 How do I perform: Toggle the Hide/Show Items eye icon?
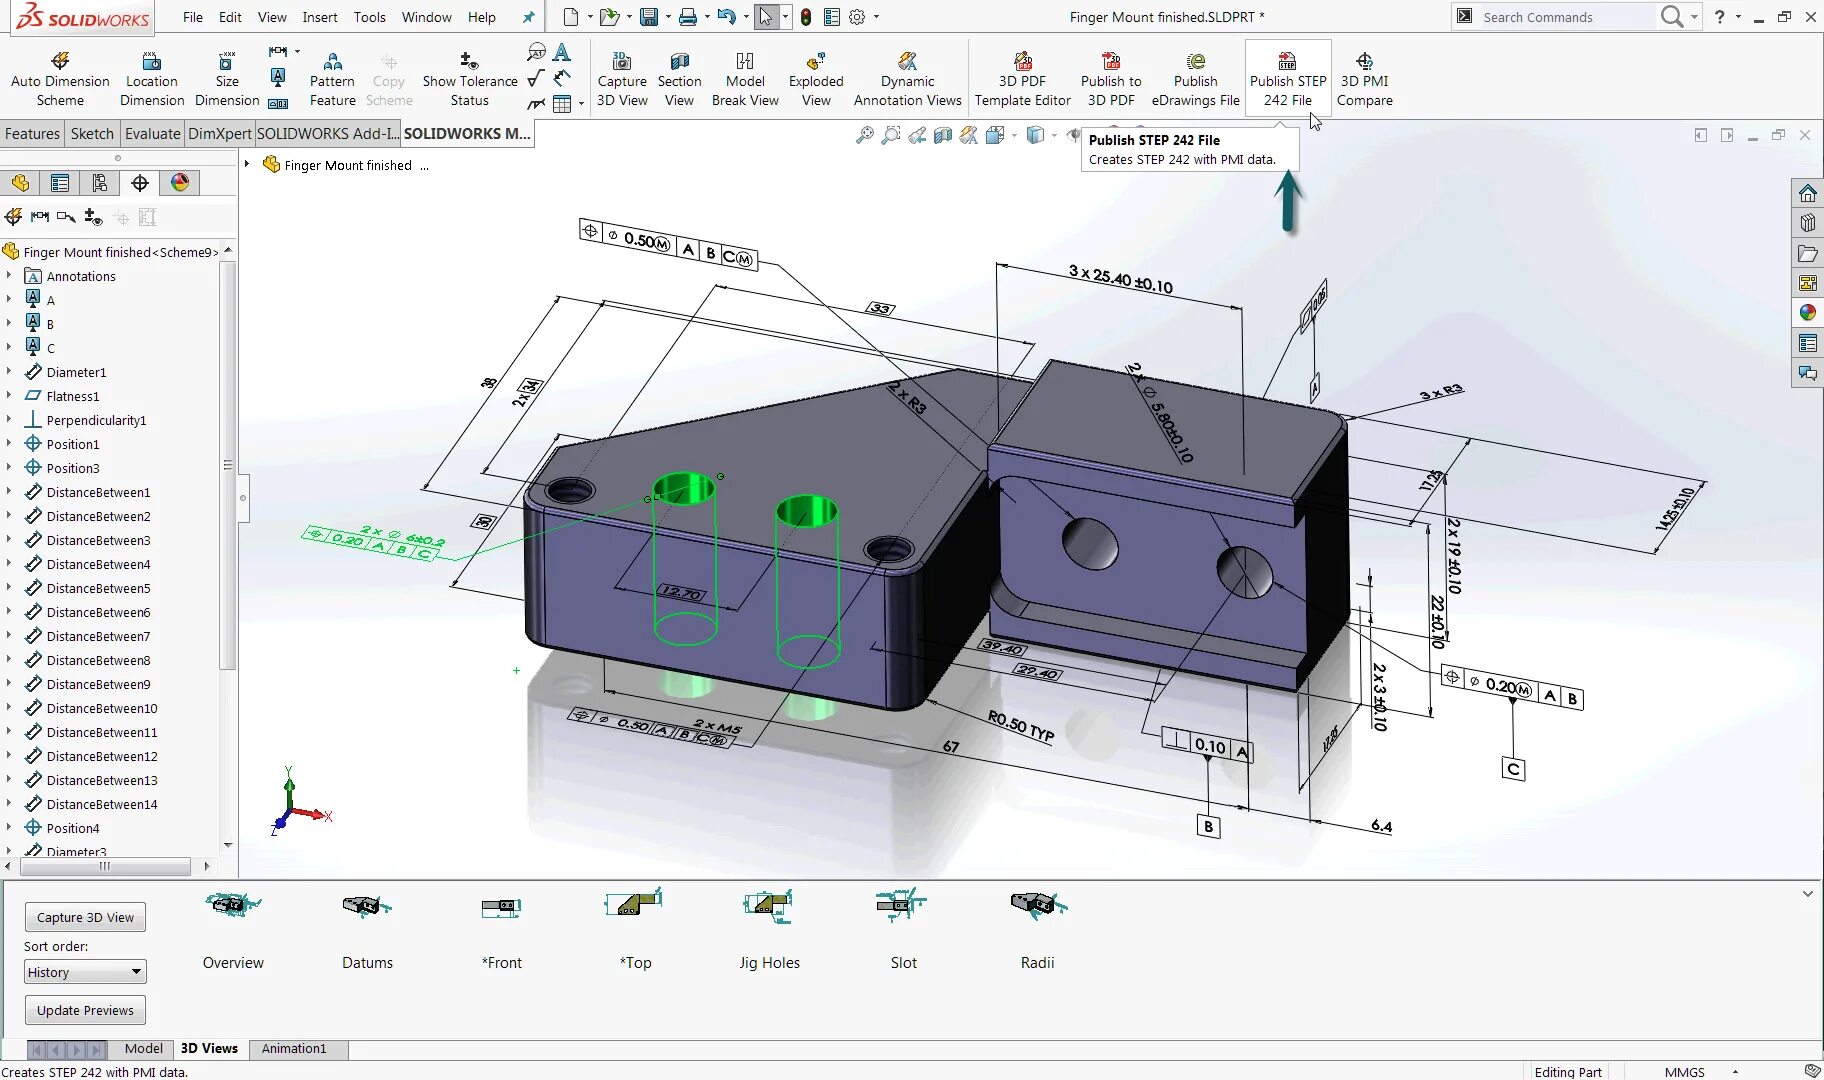(1075, 135)
